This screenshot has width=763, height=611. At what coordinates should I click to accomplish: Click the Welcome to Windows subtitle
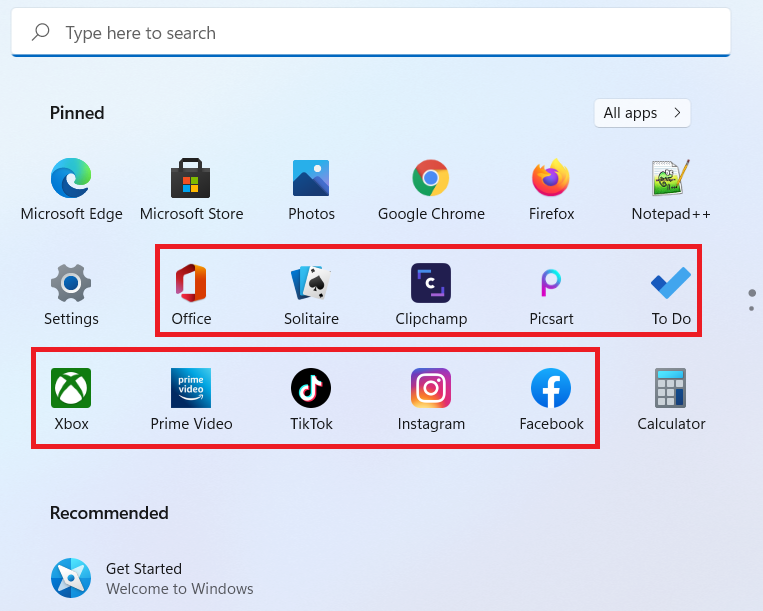pos(180,589)
